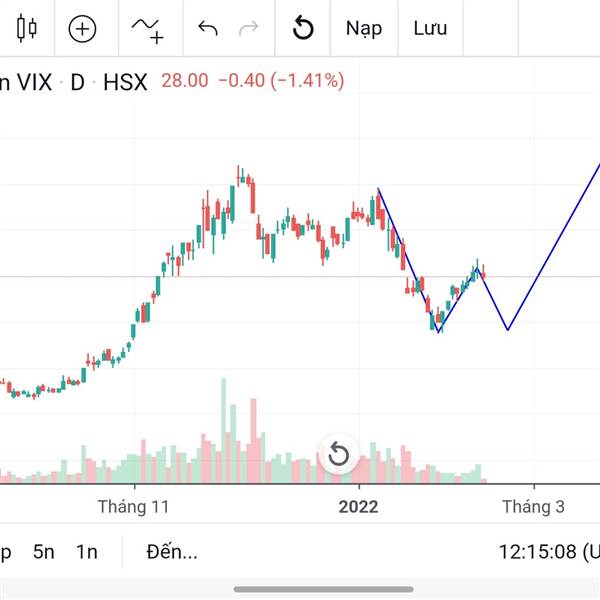The image size is (600, 600).
Task: Click the floating reset chart view button
Action: [339, 454]
